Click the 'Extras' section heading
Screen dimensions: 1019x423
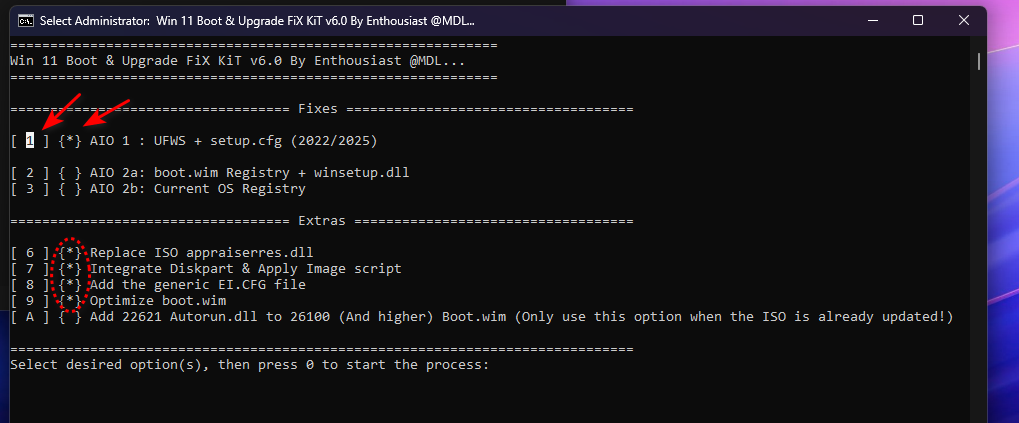[322, 221]
